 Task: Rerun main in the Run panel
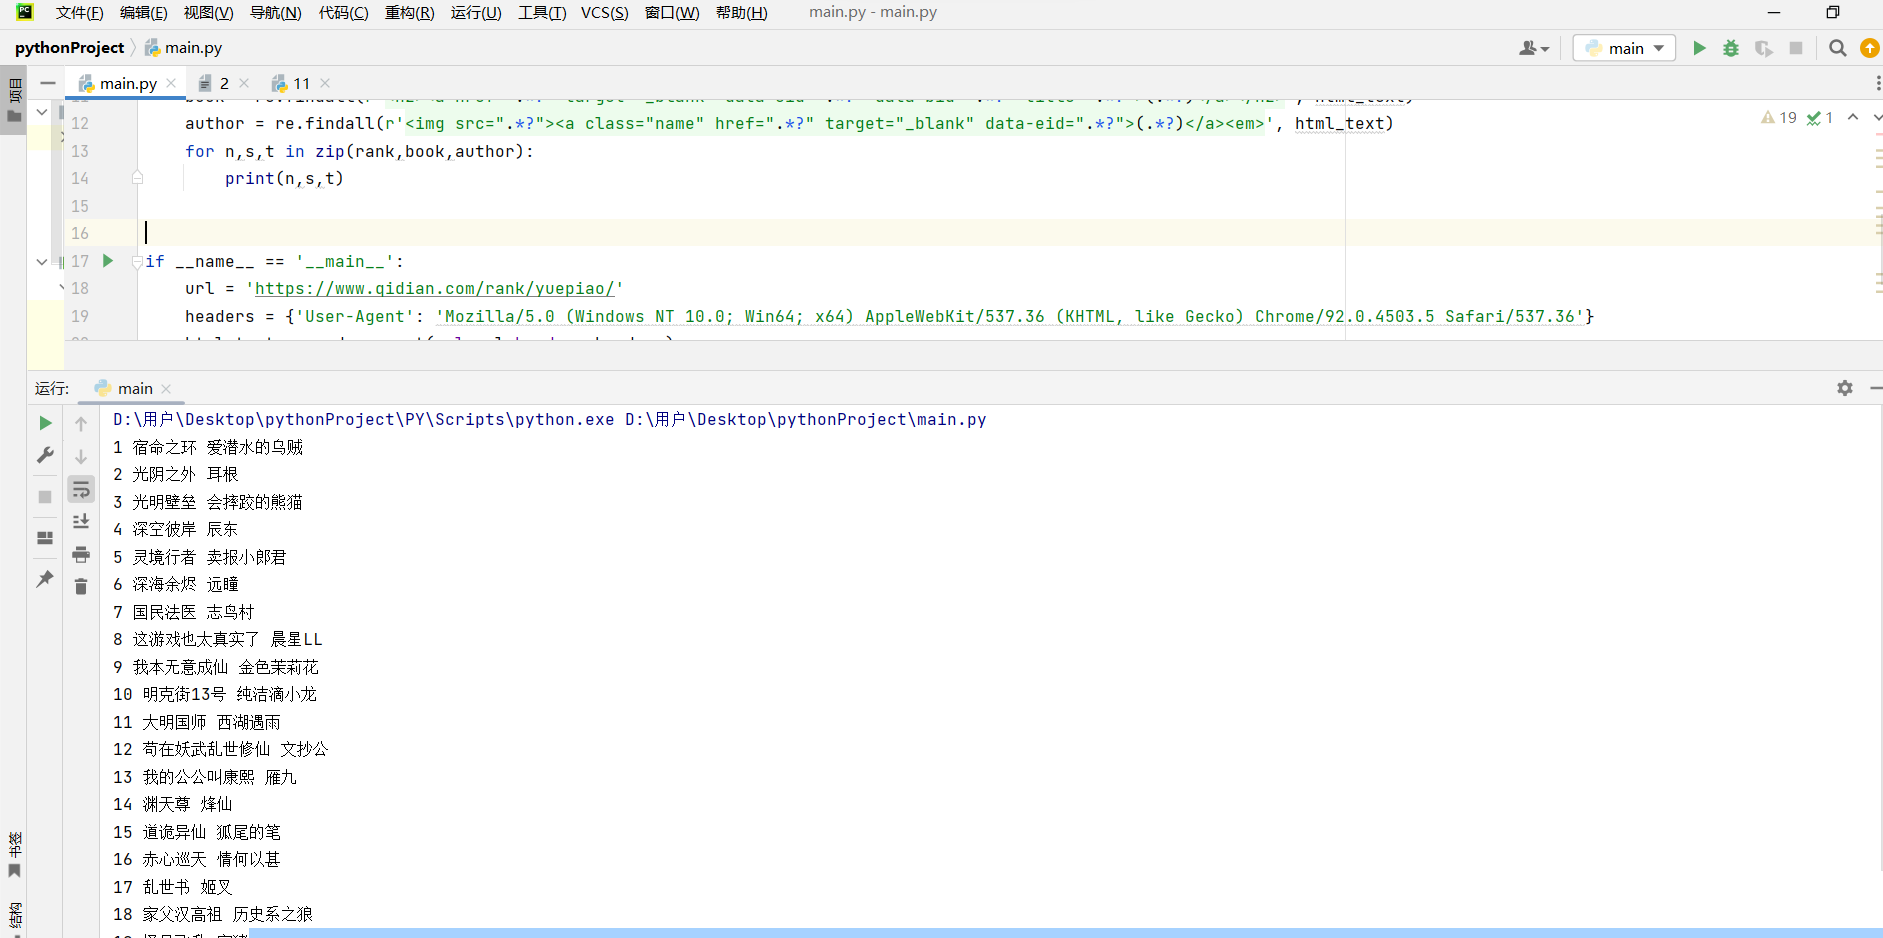[x=45, y=423]
